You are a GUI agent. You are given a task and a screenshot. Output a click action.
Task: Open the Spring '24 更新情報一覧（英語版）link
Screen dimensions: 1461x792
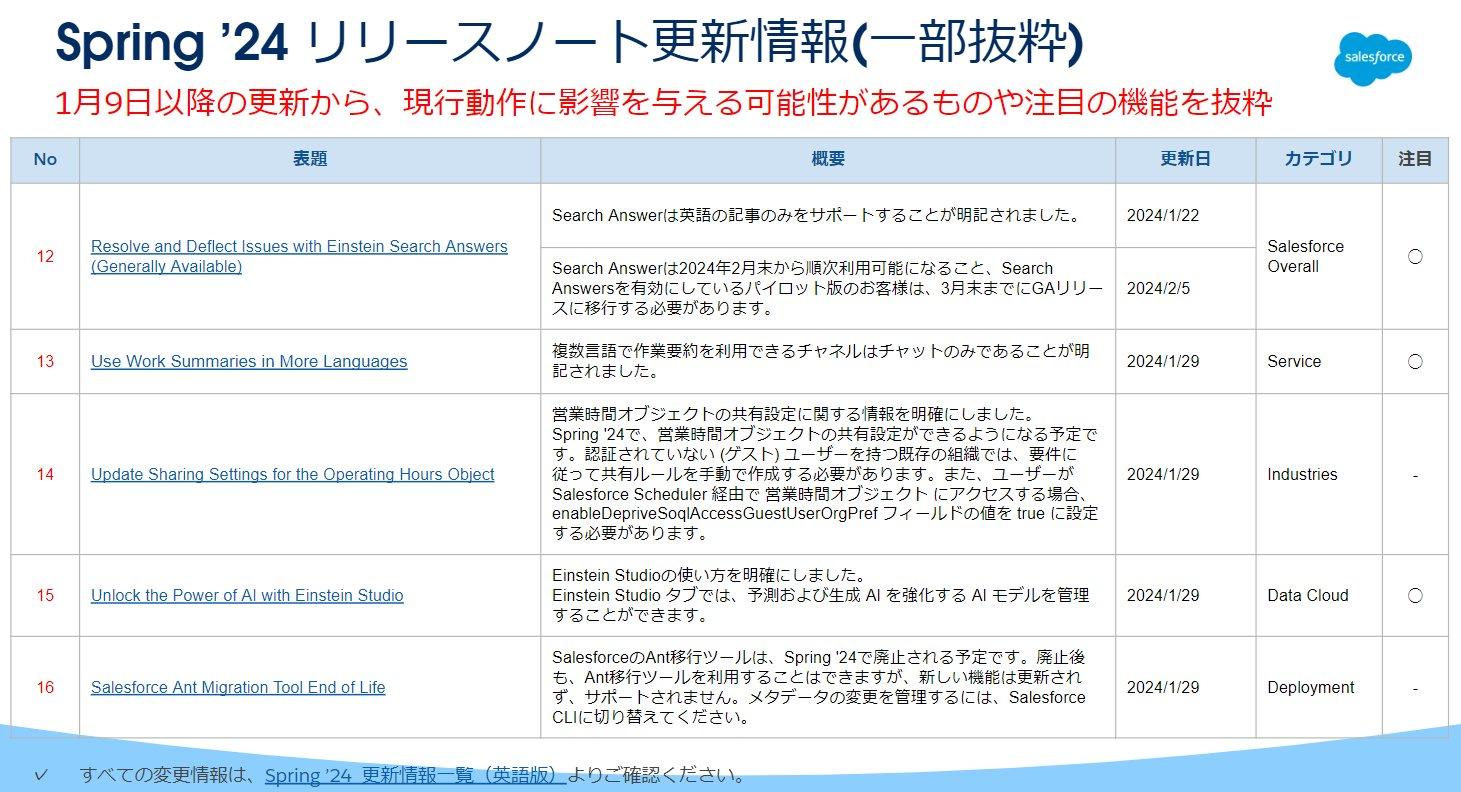(x=415, y=775)
